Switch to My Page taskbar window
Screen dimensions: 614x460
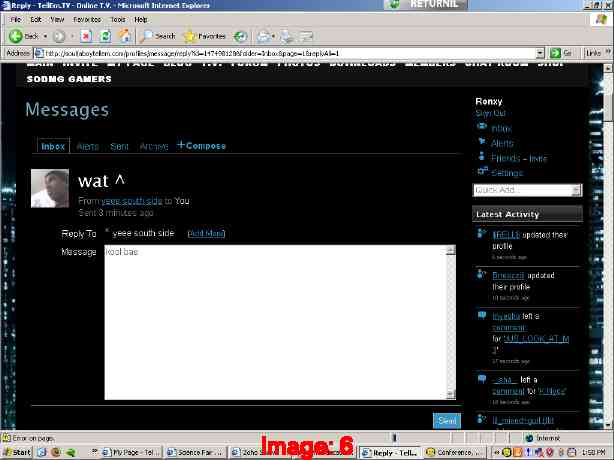(131, 453)
